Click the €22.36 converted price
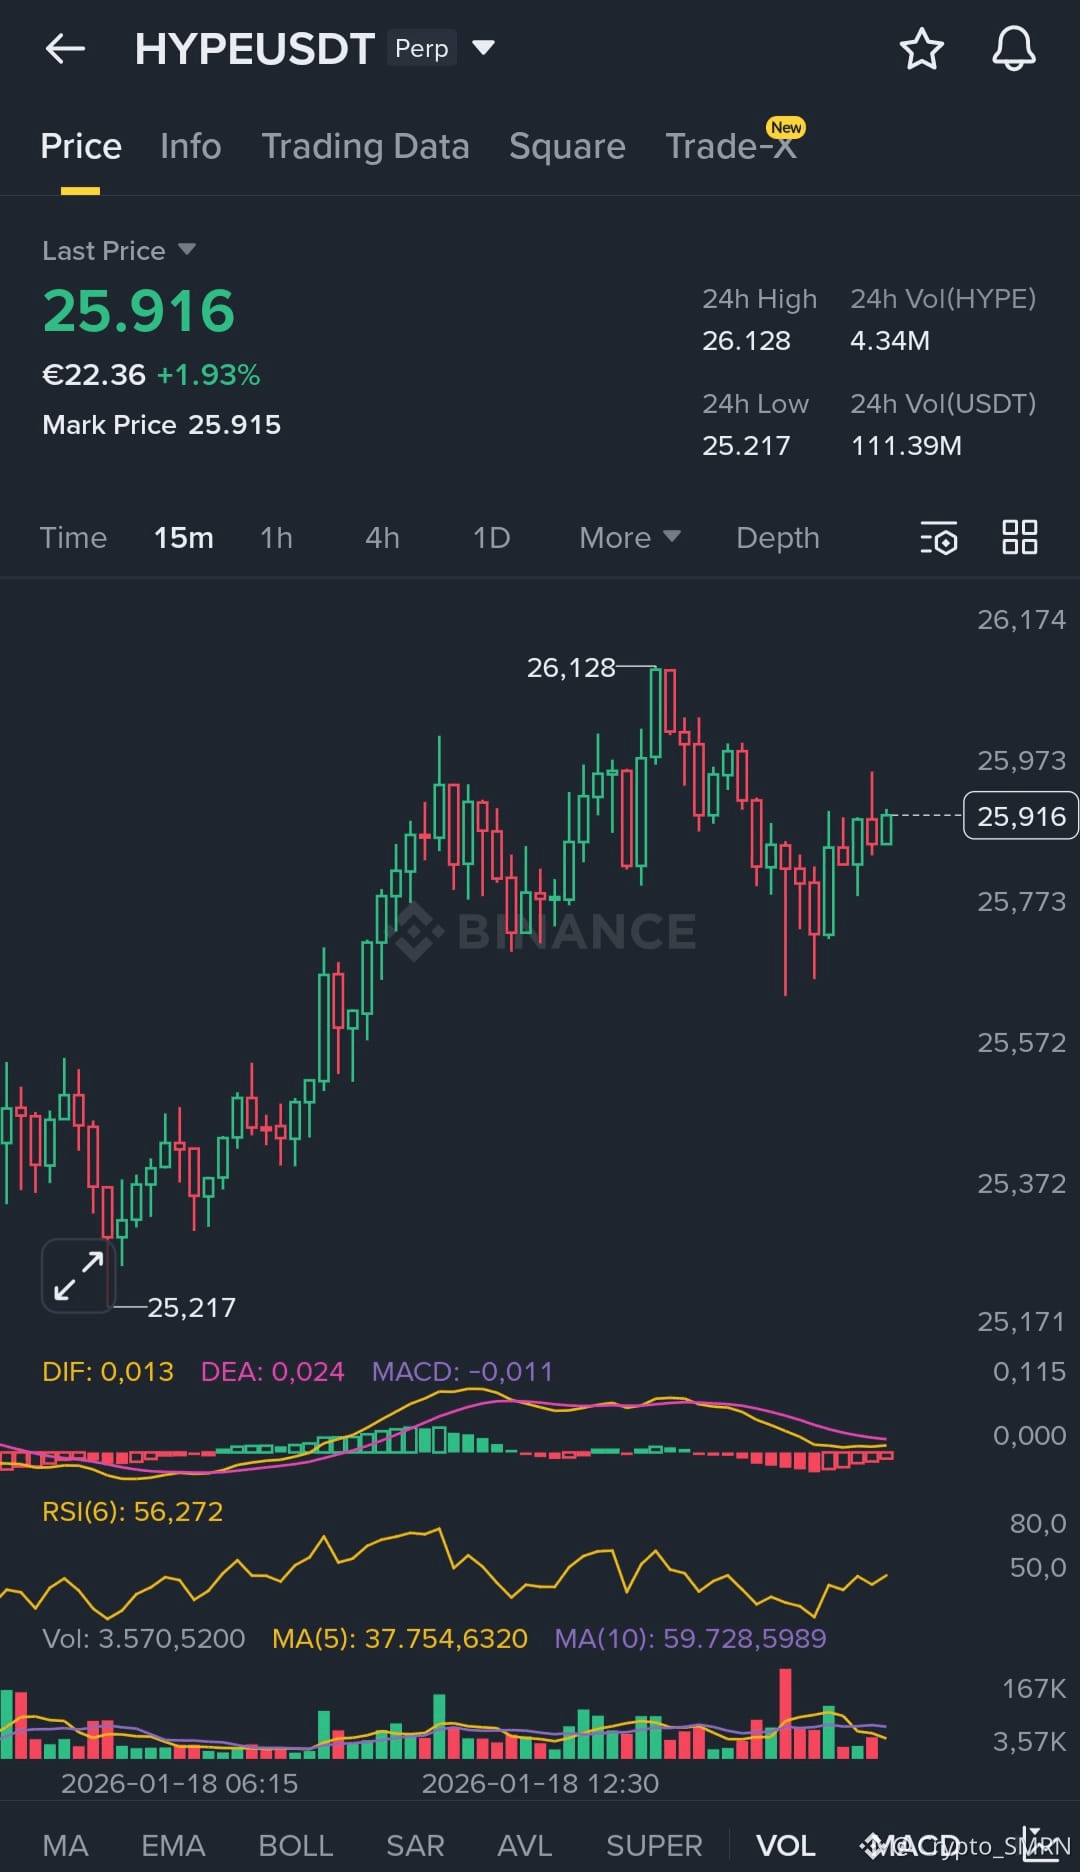The height and width of the screenshot is (1872, 1080). point(94,375)
